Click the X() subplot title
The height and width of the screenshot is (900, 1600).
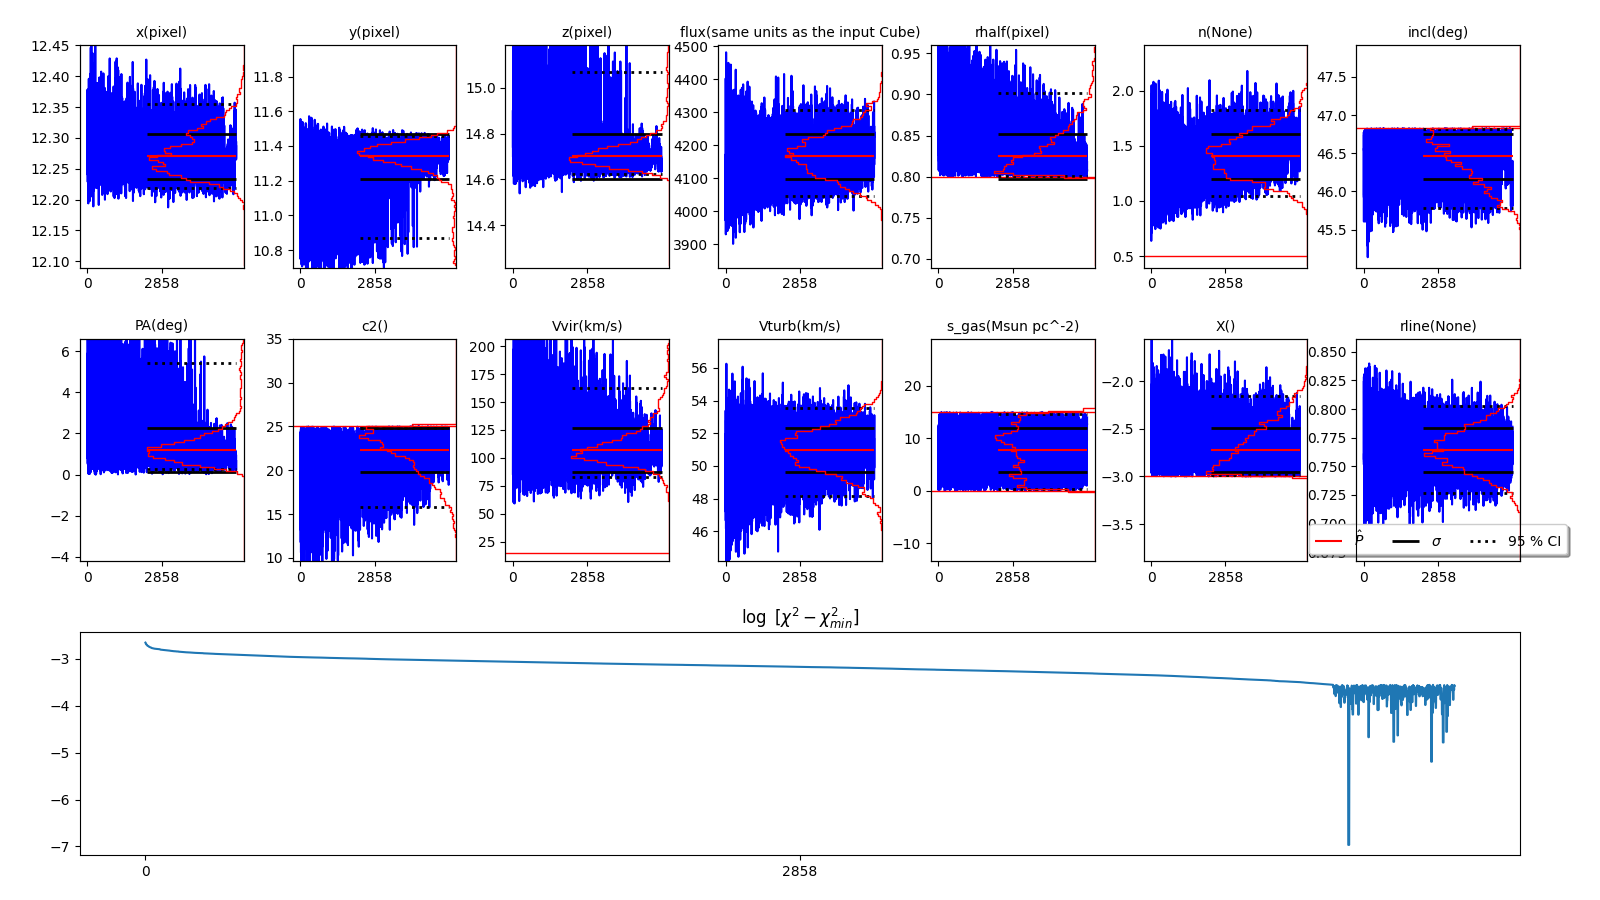click(1225, 326)
